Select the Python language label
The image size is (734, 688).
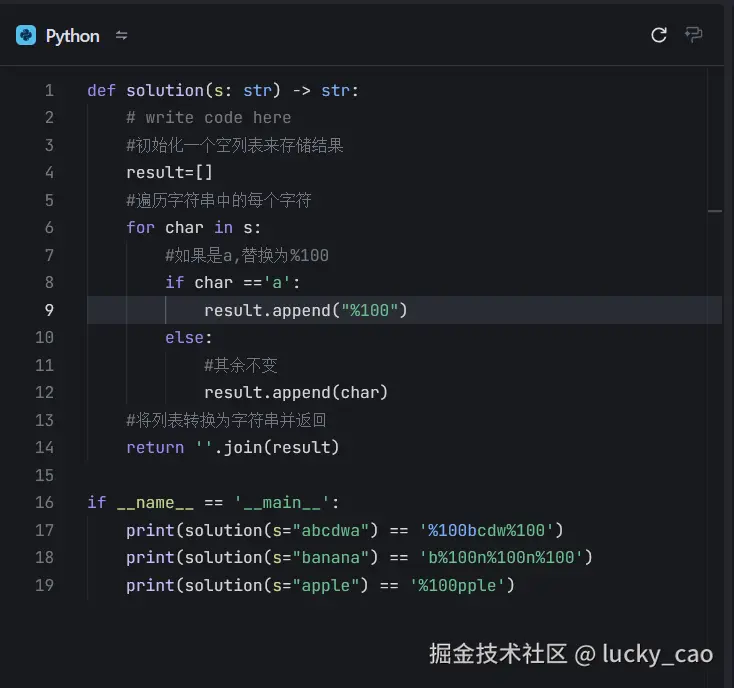[x=73, y=36]
